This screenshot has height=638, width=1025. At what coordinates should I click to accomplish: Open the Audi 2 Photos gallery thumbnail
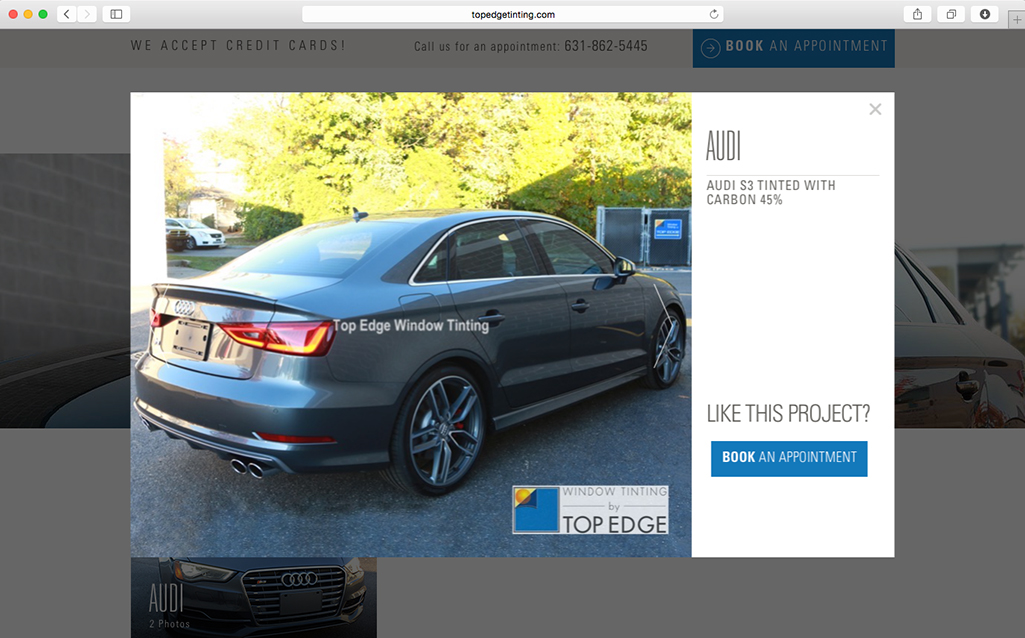254,597
